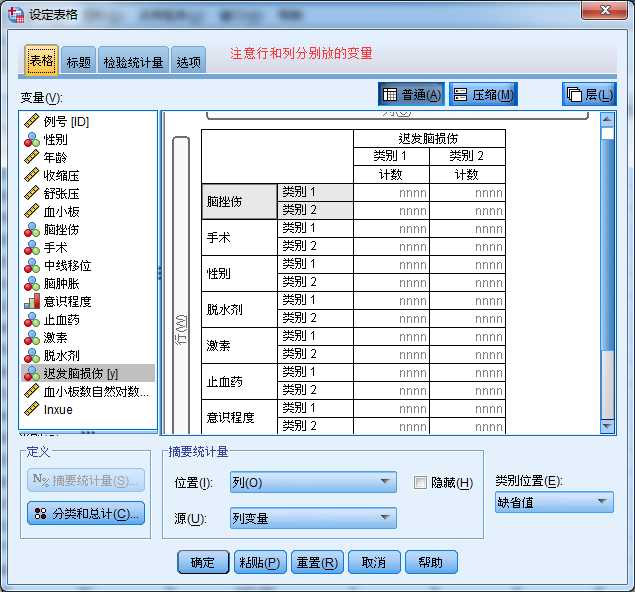
Task: Click the compact icon on 压缩(M) button
Action: click(460, 94)
